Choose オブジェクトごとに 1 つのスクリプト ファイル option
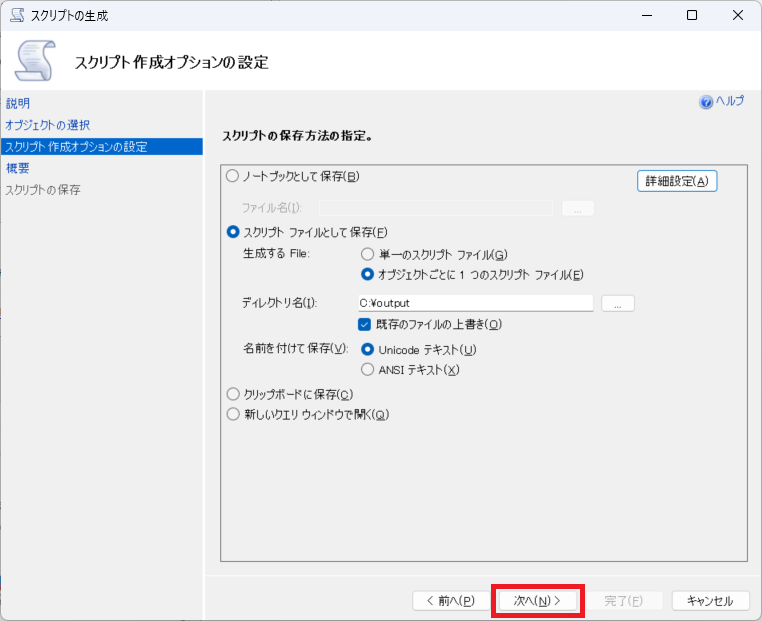Viewport: 762px width, 621px height. [367, 275]
